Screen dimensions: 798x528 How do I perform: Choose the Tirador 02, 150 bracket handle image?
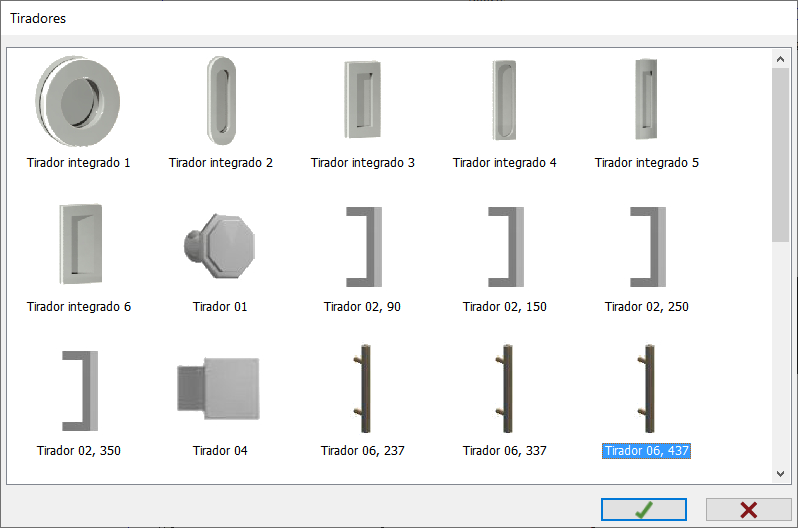point(506,247)
